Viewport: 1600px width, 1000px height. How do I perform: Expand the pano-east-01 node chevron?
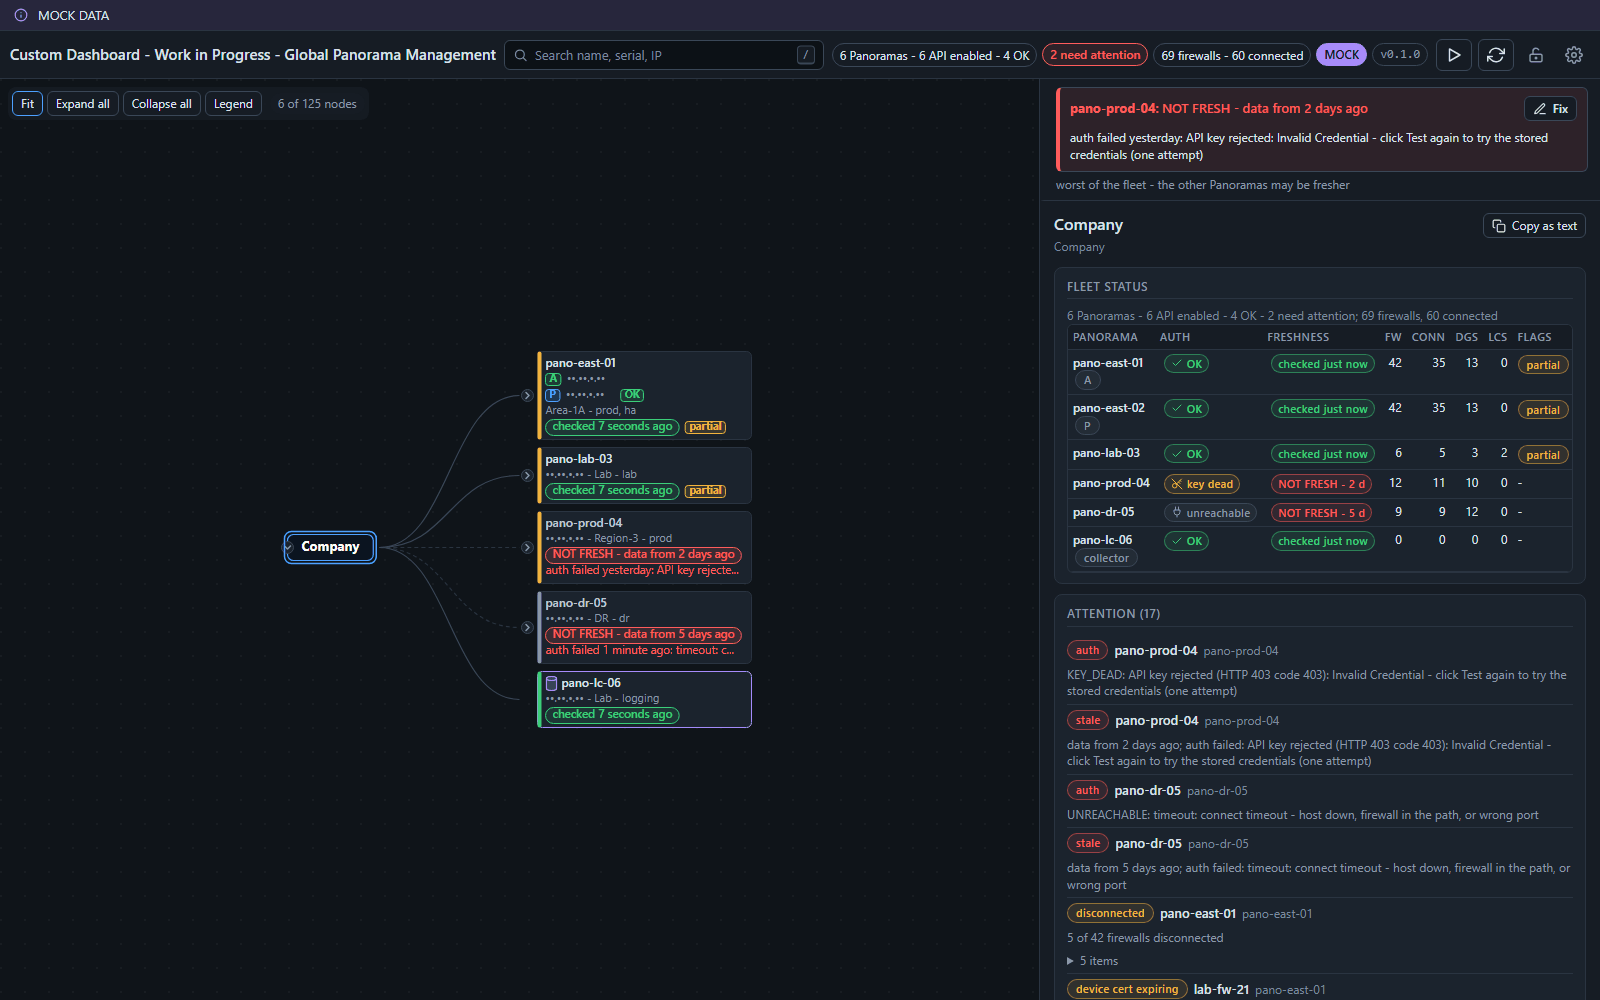click(x=527, y=396)
